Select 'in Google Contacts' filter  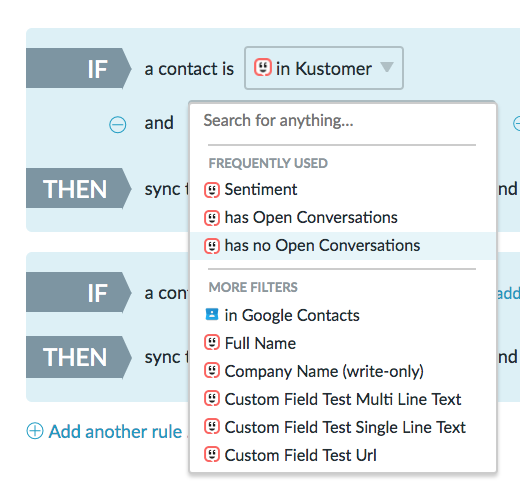[x=342, y=315]
